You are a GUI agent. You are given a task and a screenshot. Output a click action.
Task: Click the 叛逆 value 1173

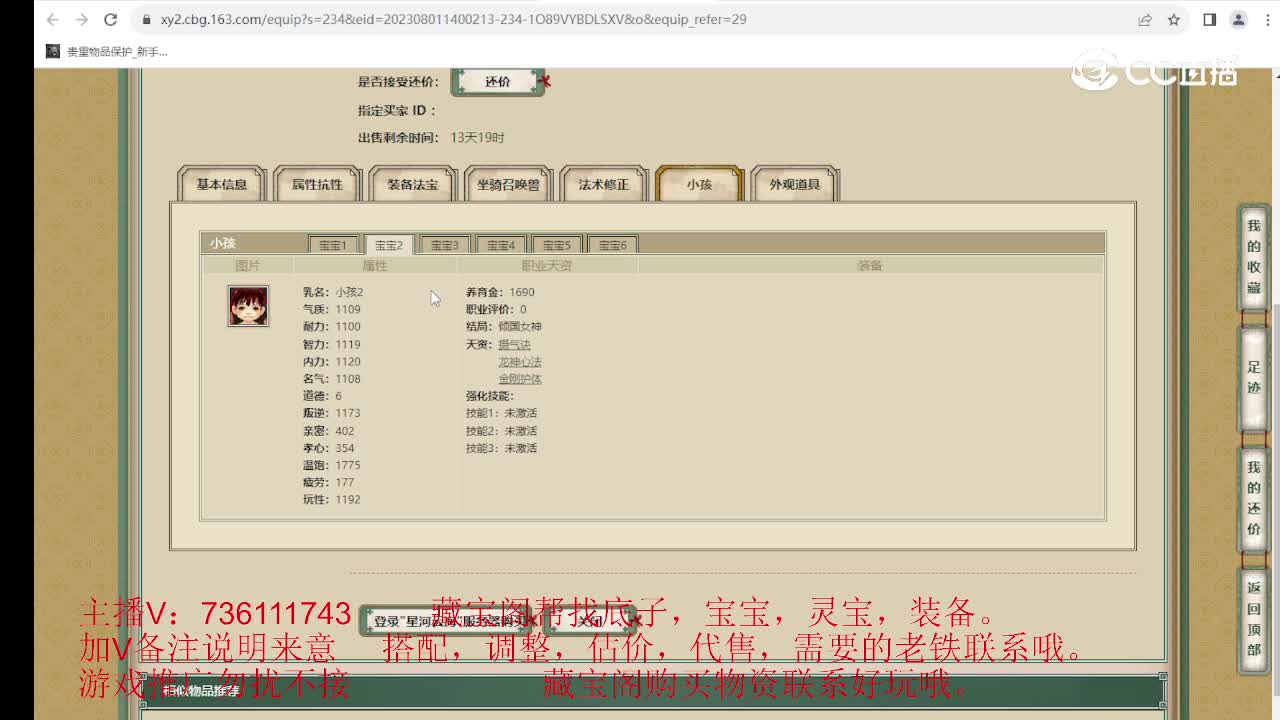click(348, 413)
